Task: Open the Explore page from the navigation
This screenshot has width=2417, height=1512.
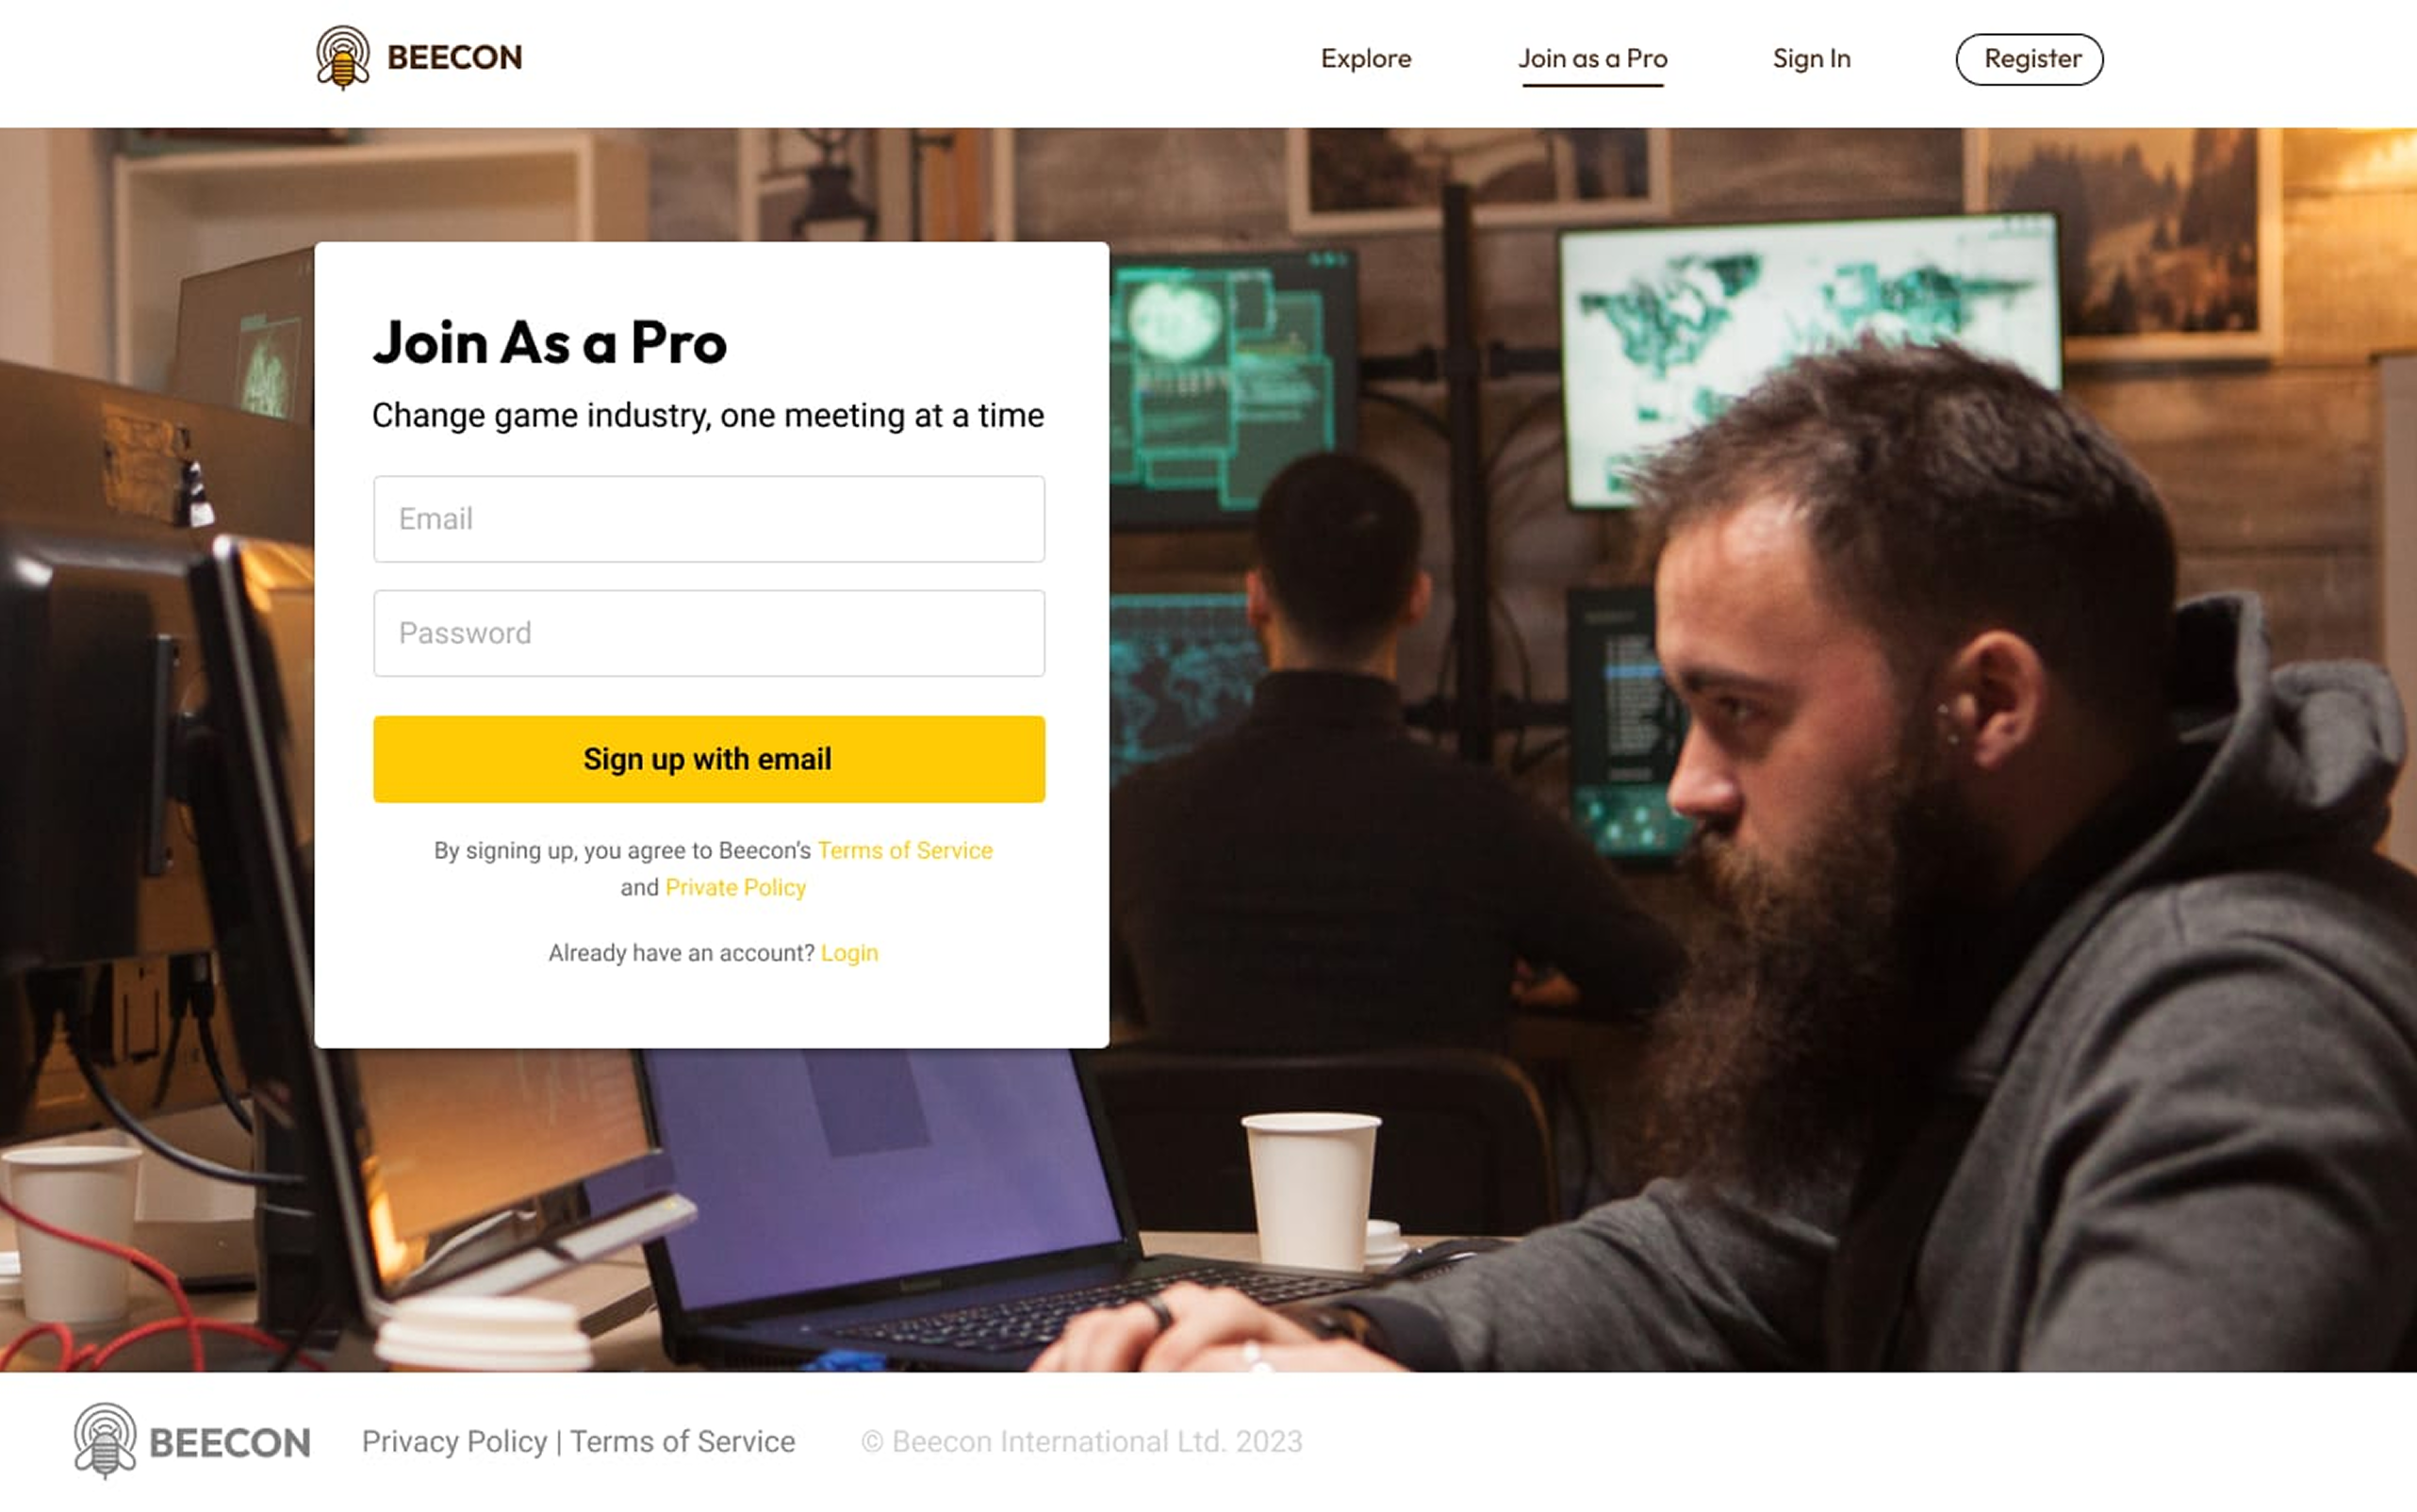Action: coord(1366,59)
